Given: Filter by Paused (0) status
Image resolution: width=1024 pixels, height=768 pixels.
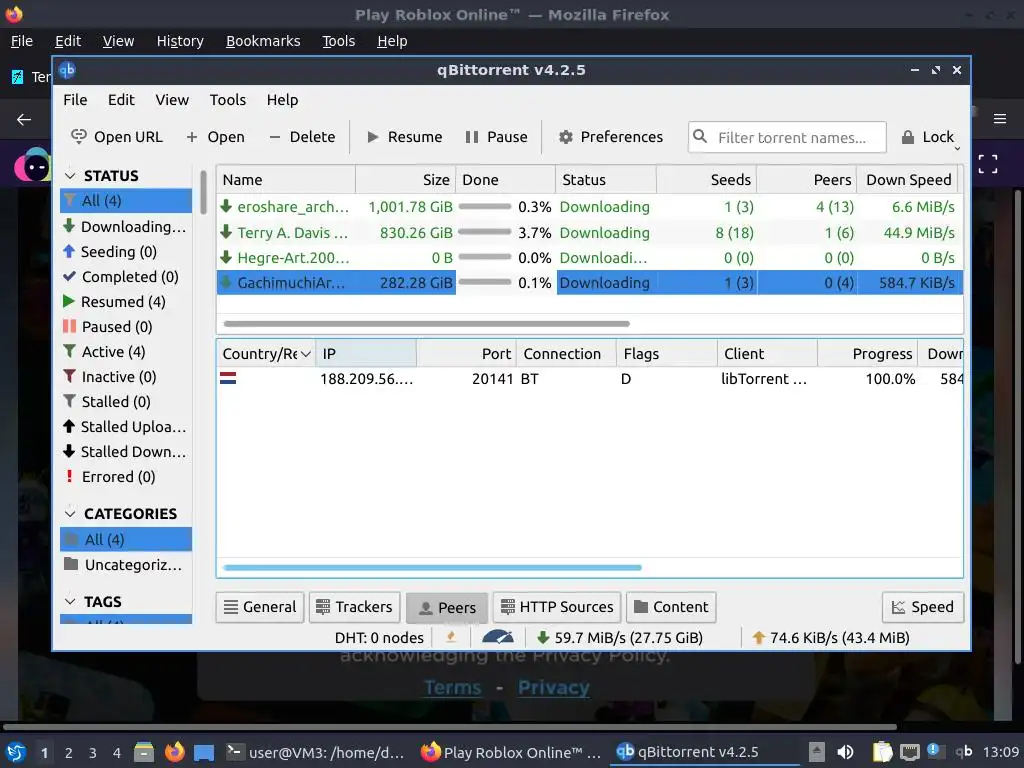Looking at the screenshot, I should [125, 327].
